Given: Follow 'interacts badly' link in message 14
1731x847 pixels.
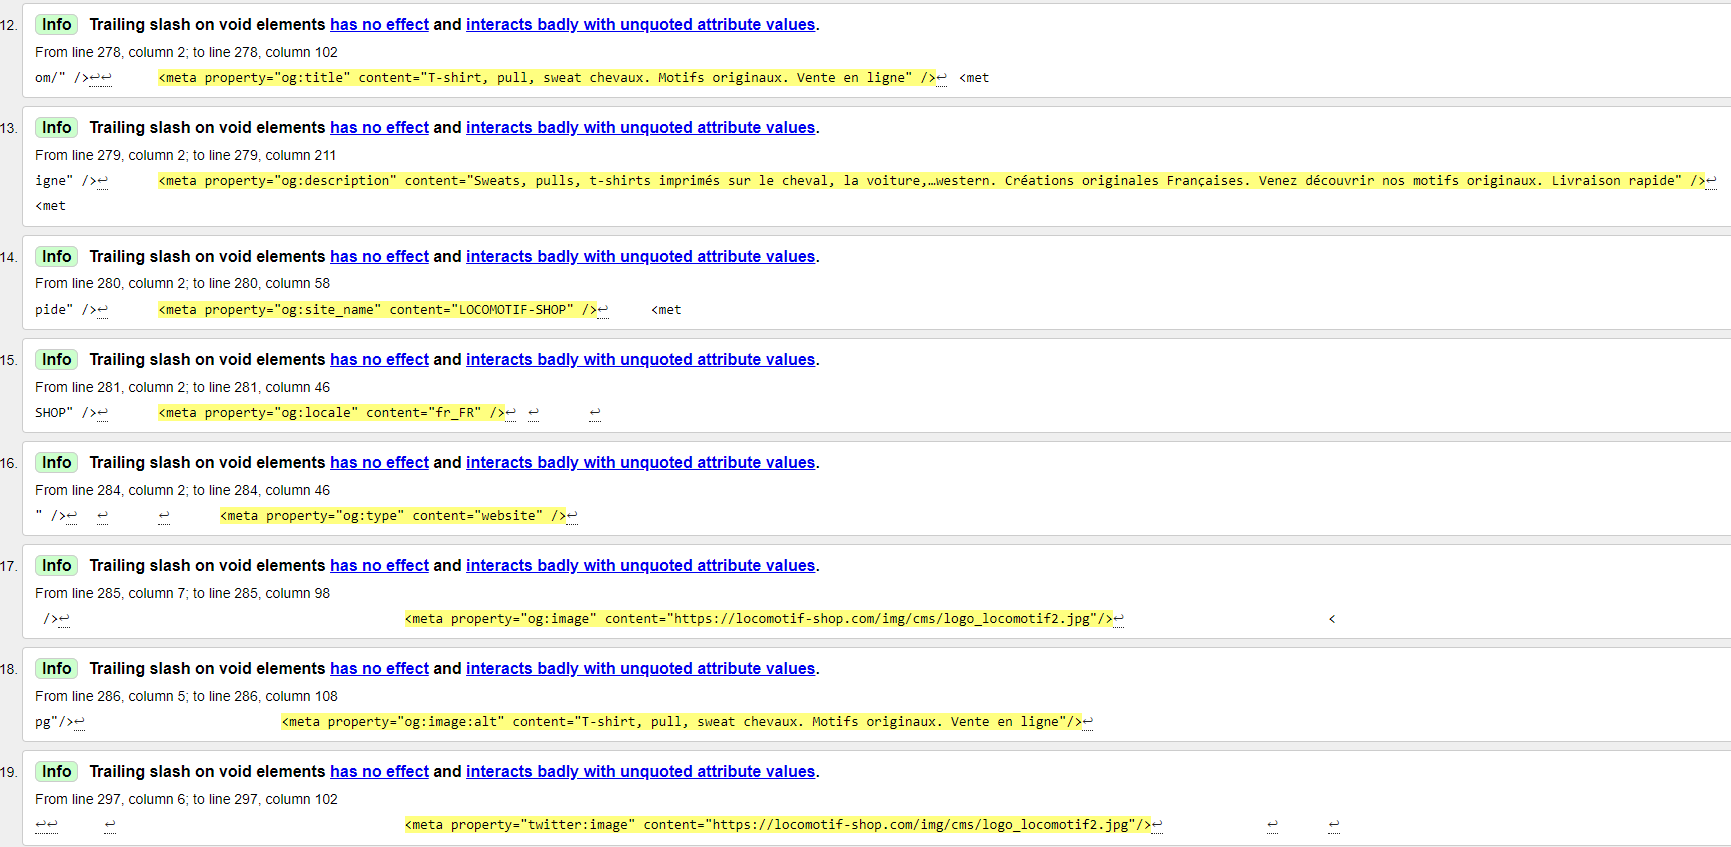Looking at the screenshot, I should coord(640,256).
